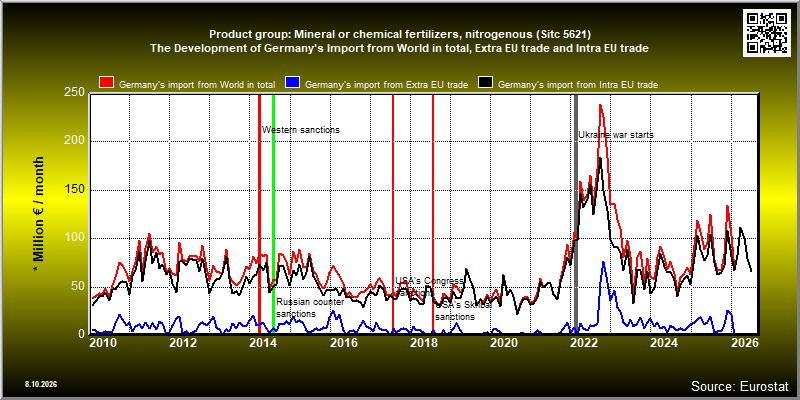Click the y-axis value 50
Image resolution: width=800 pixels, height=400 pixels.
coord(78,286)
